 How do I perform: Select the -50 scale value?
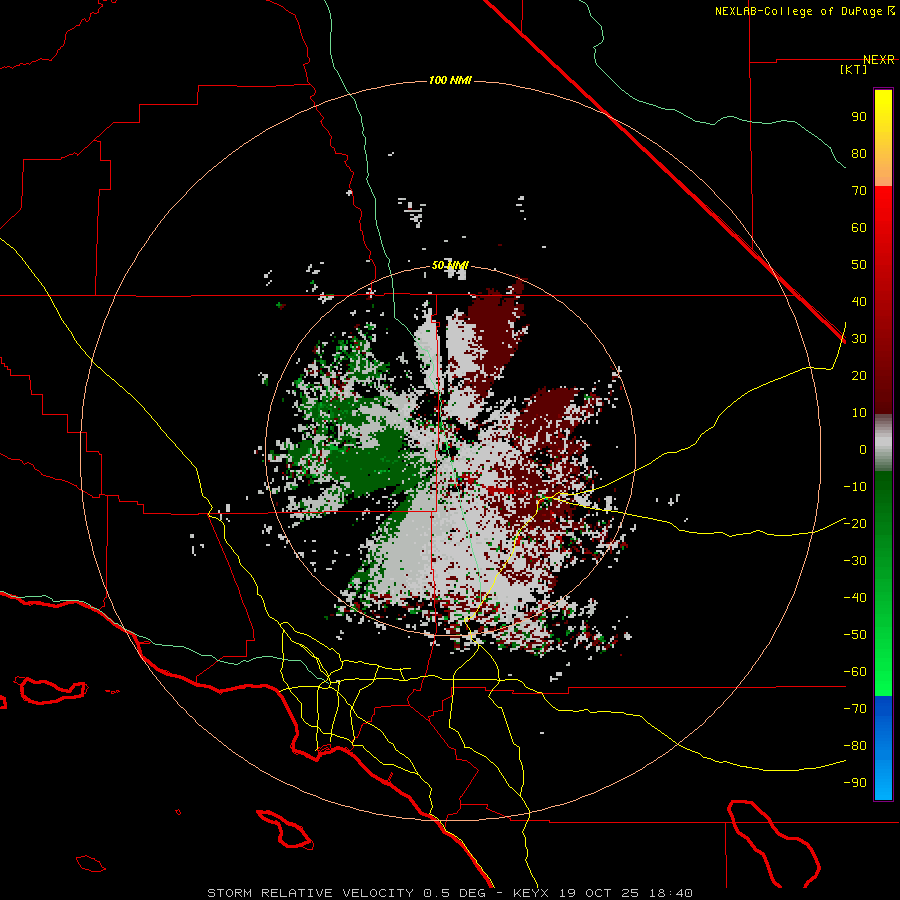855,635
